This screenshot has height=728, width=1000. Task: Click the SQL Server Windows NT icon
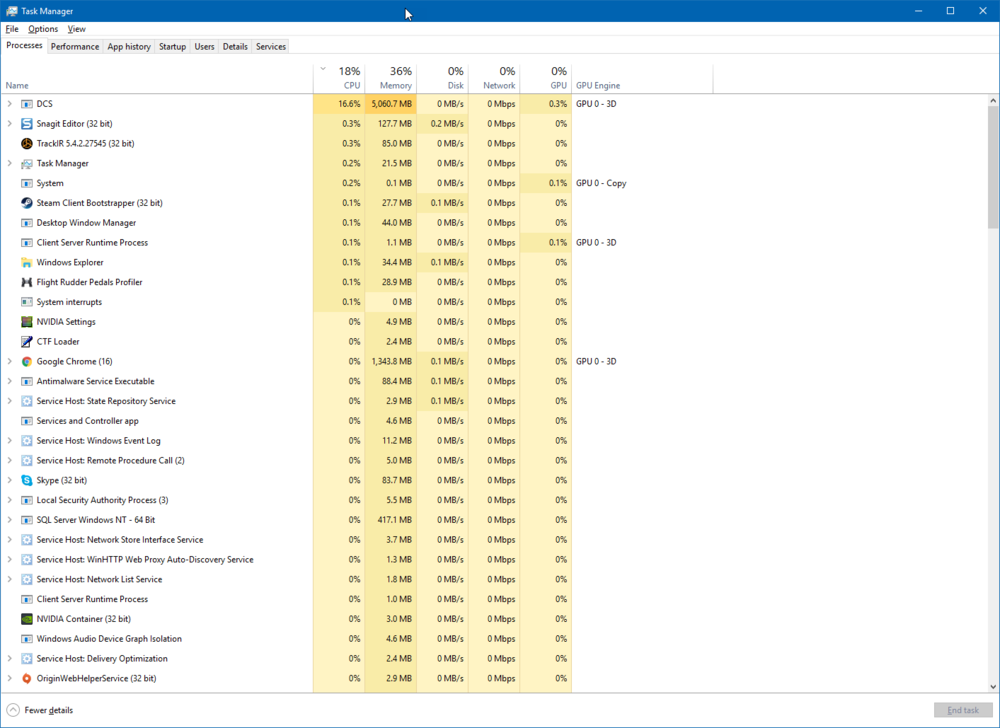pos(27,520)
